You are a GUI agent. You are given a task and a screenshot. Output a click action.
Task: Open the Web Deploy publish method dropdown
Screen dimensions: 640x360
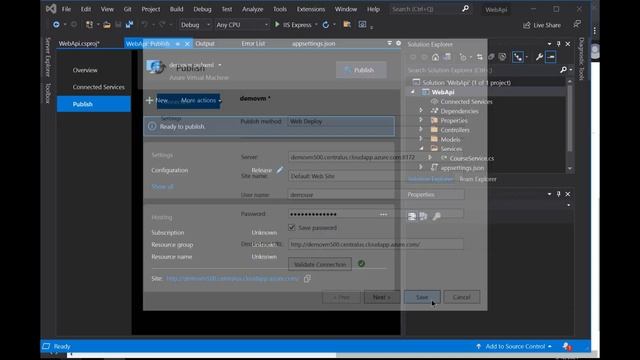341,121
